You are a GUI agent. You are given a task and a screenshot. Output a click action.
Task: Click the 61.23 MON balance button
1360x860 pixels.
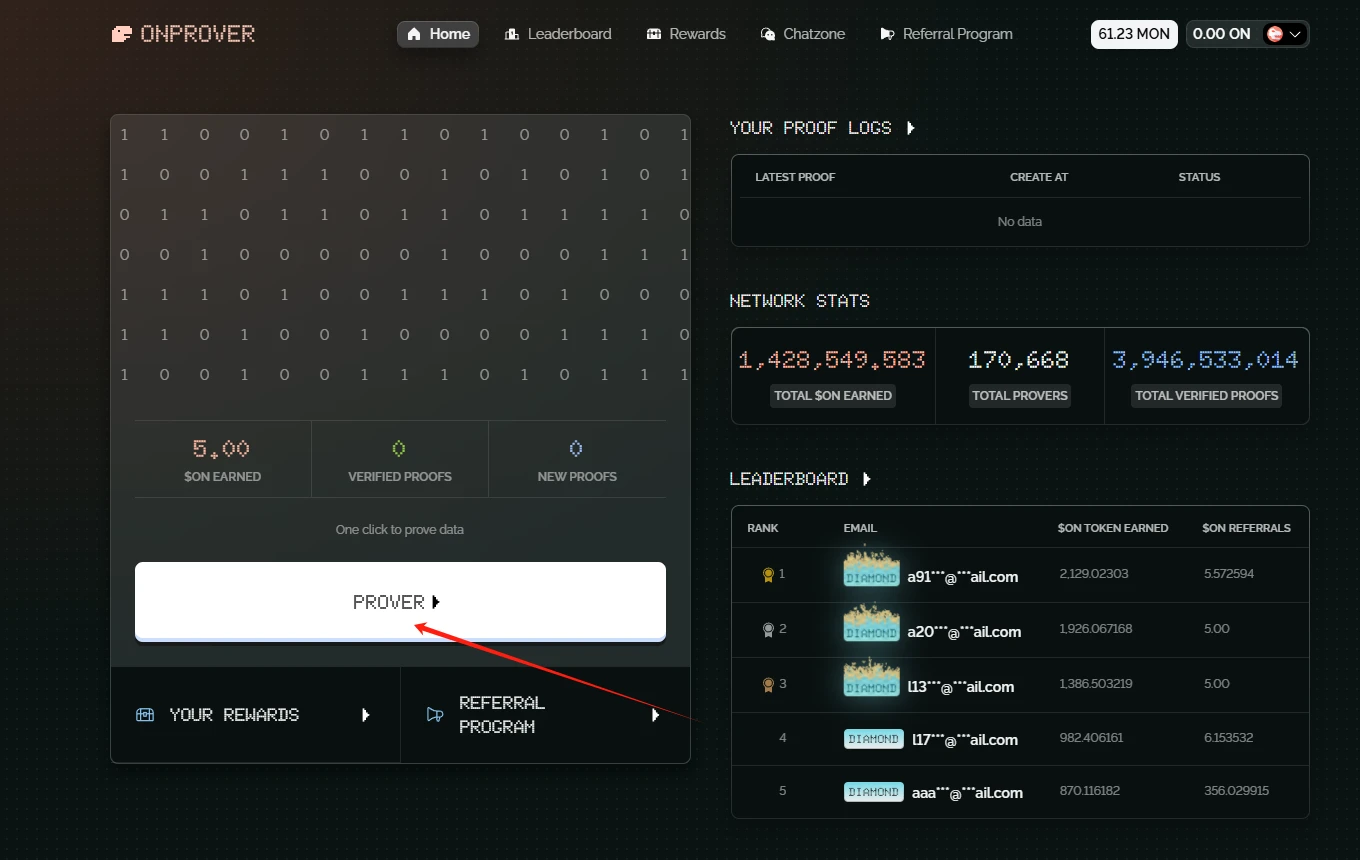[x=1133, y=34]
